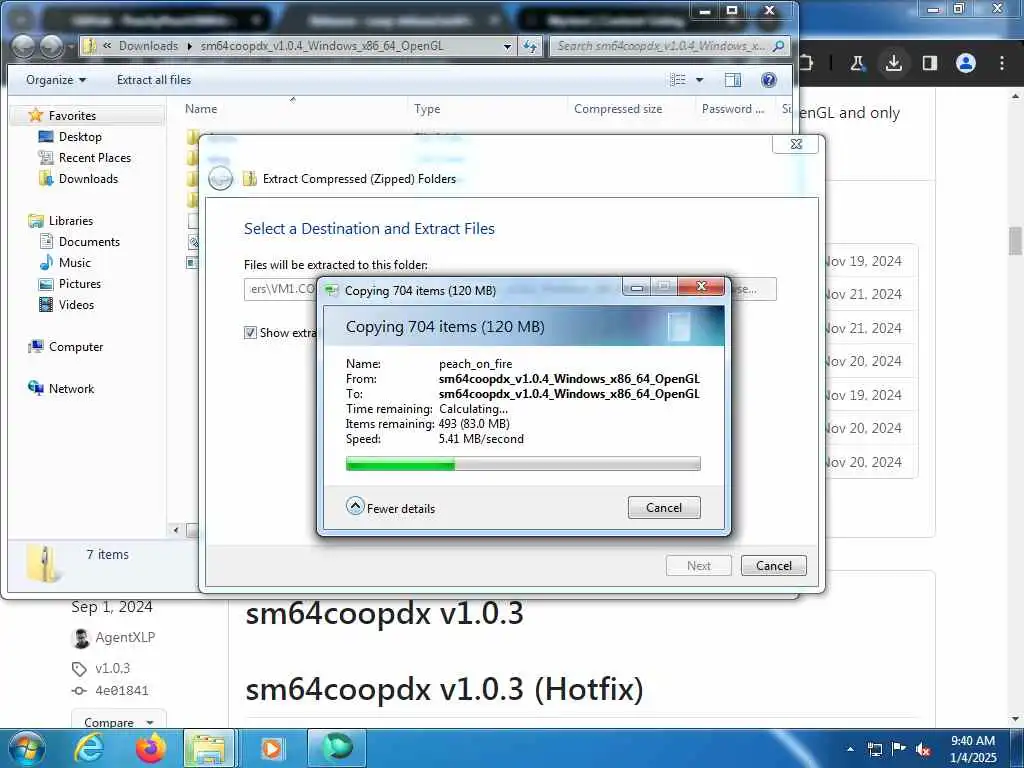
Task: Click search magnifier icon
Action: tap(778, 46)
